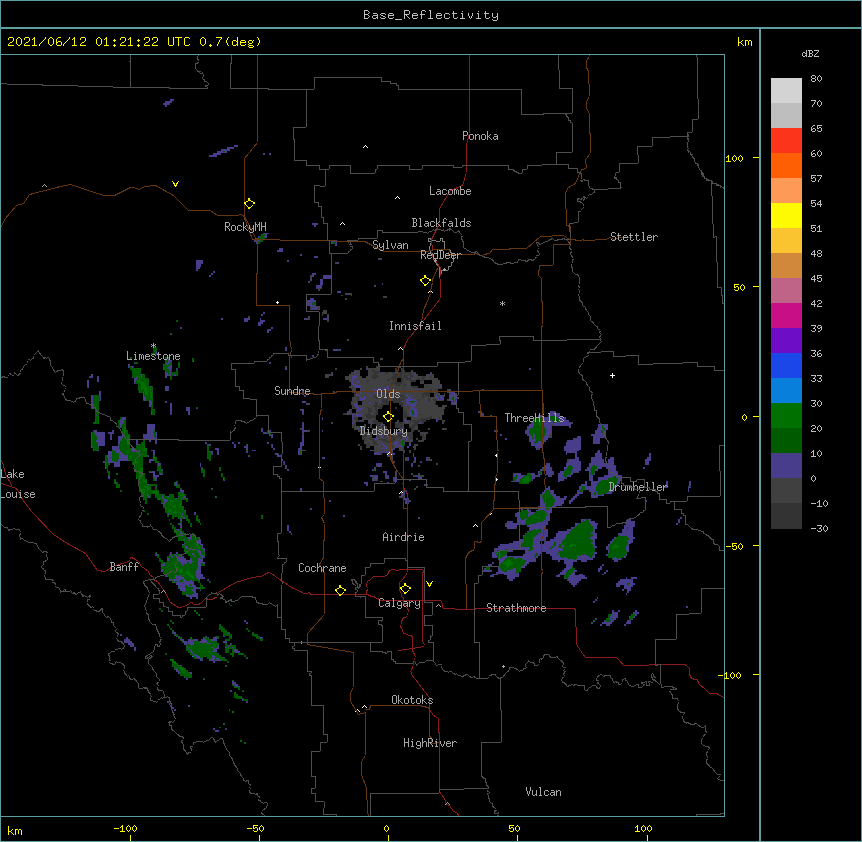Select the white asterisk marker east of Innisfail
This screenshot has height=842, width=862.
(502, 303)
